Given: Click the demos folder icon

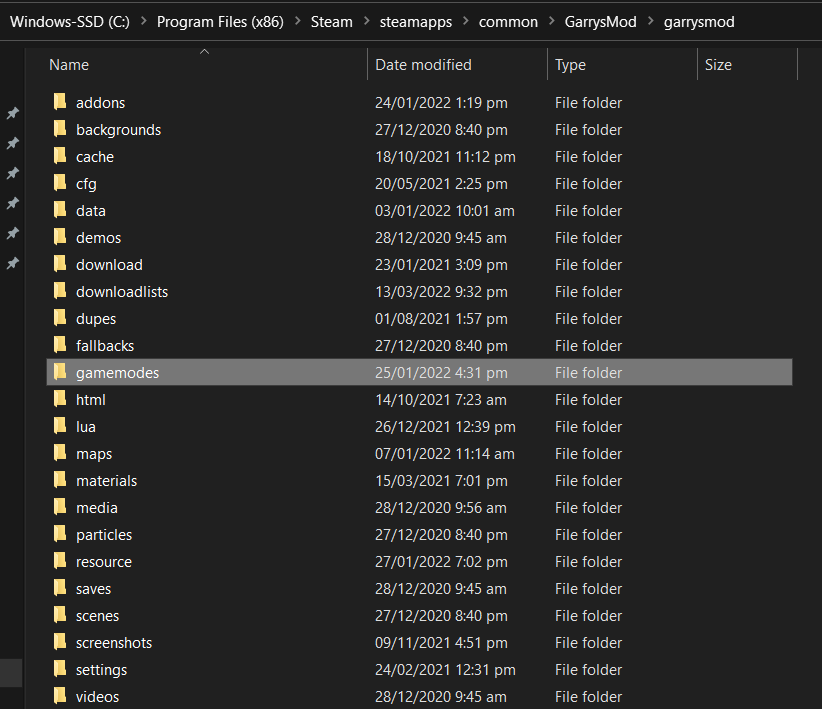Looking at the screenshot, I should click(x=60, y=237).
